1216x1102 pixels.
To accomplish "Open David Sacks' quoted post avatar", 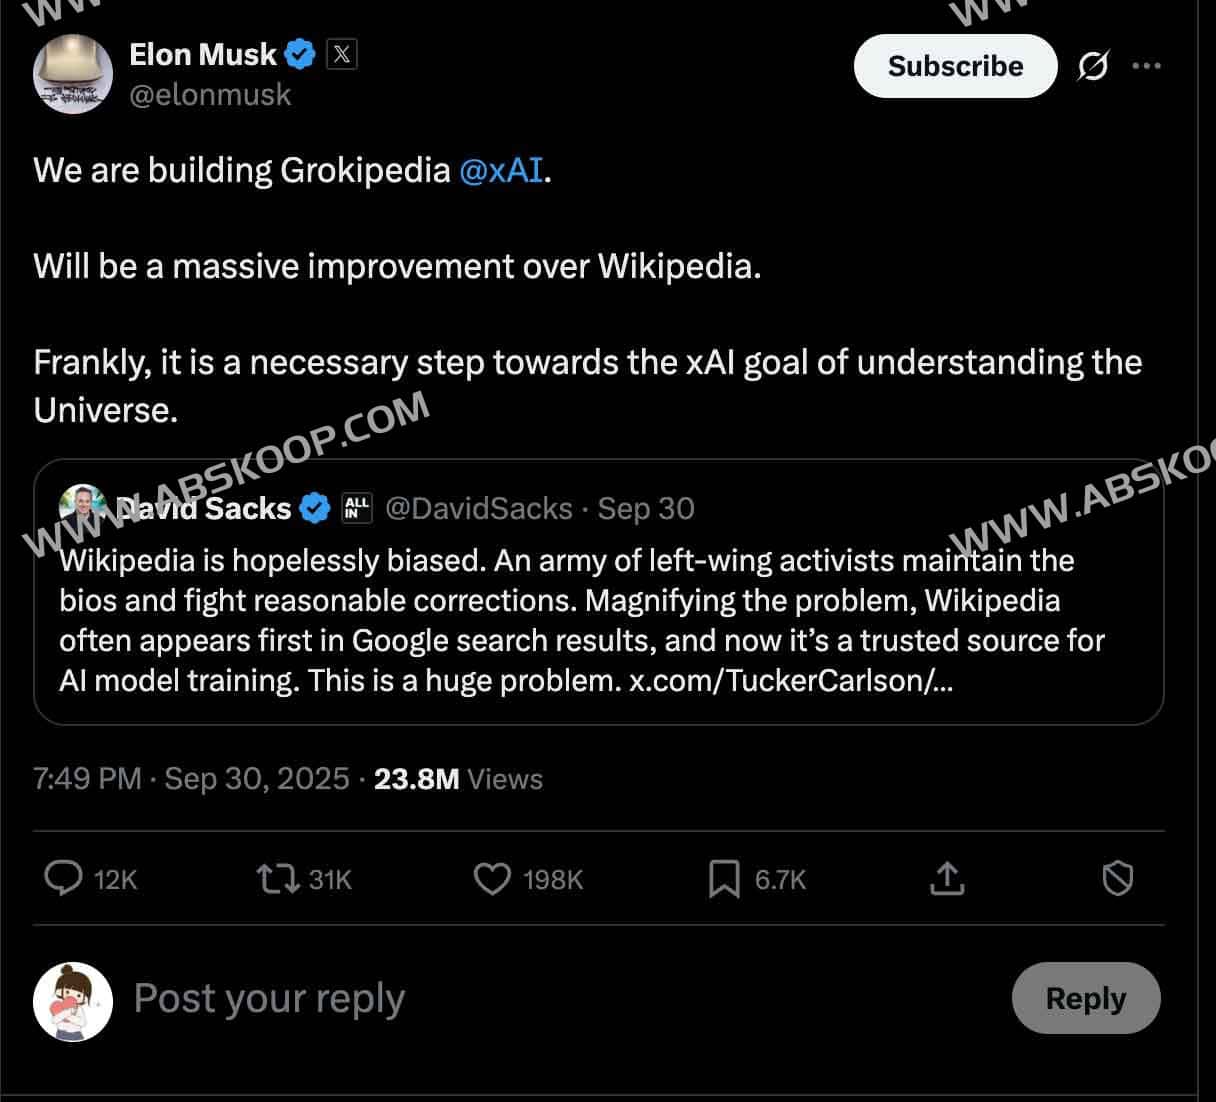I will (82, 506).
